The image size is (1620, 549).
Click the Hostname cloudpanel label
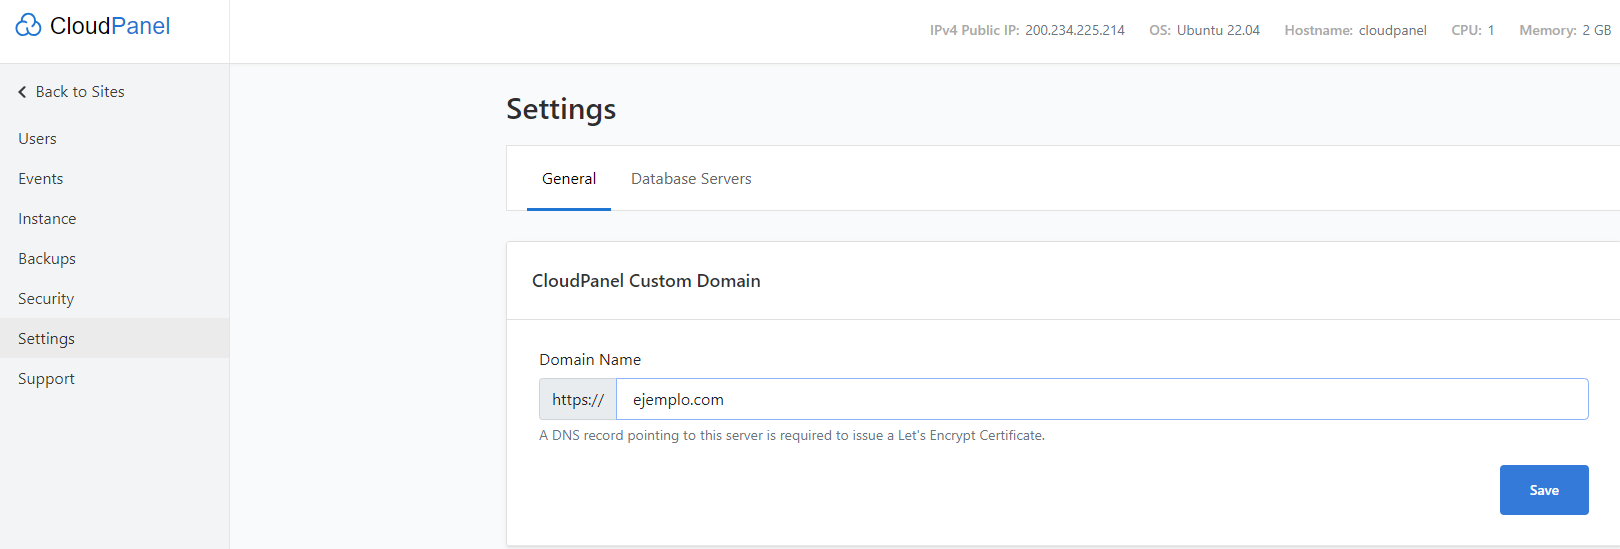coord(1355,30)
